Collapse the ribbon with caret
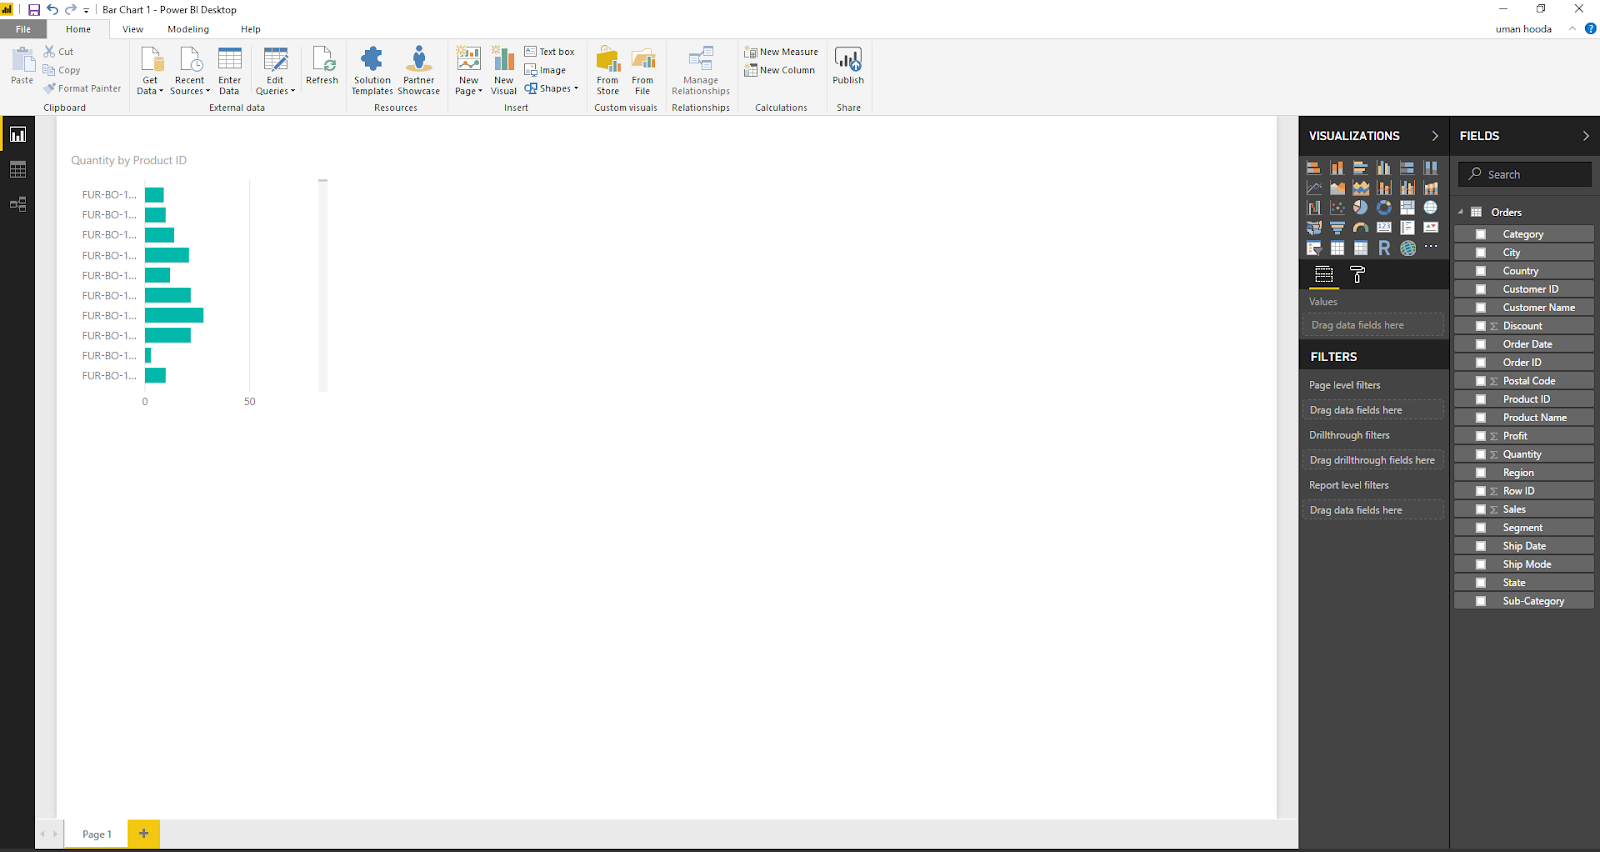Image resolution: width=1600 pixels, height=852 pixels. tap(1572, 29)
